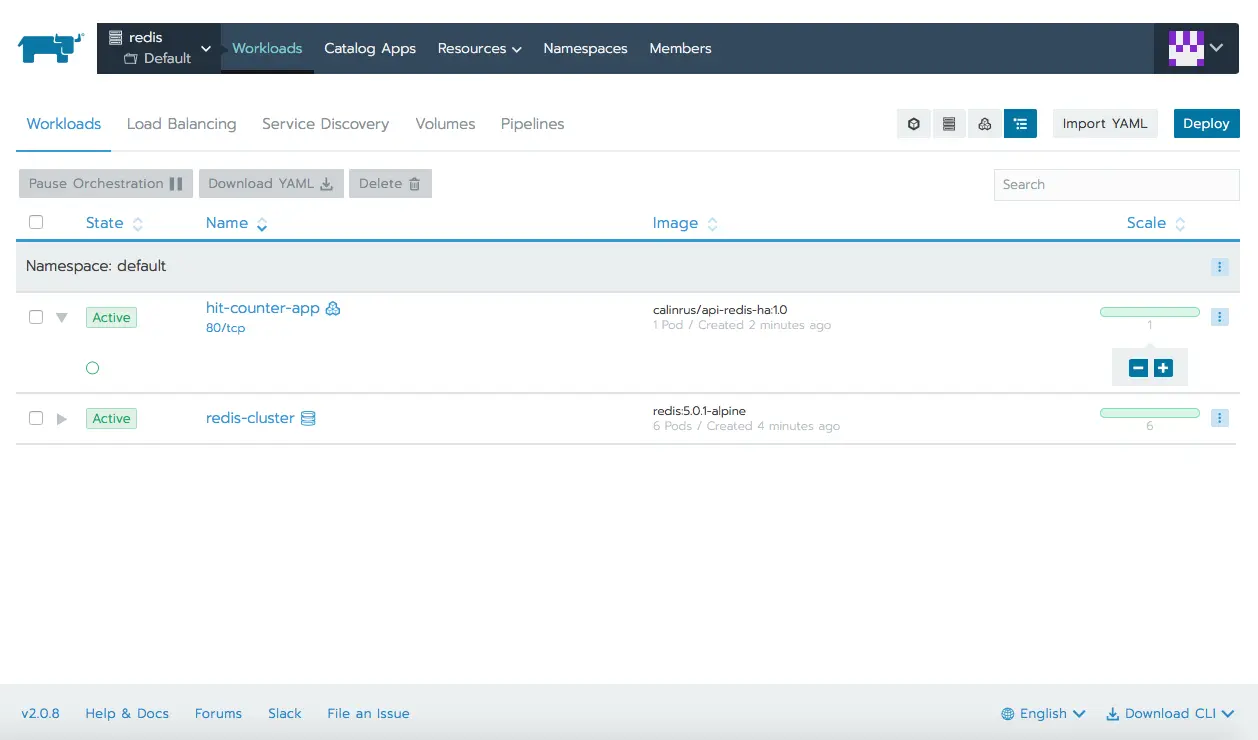The height and width of the screenshot is (740, 1258).
Task: Open the Slack link
Action: [285, 713]
